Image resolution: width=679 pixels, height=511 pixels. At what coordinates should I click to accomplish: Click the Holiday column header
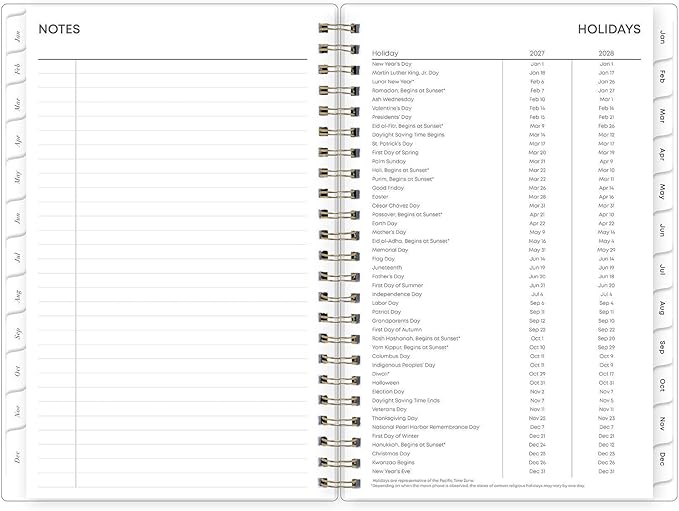pos(385,53)
